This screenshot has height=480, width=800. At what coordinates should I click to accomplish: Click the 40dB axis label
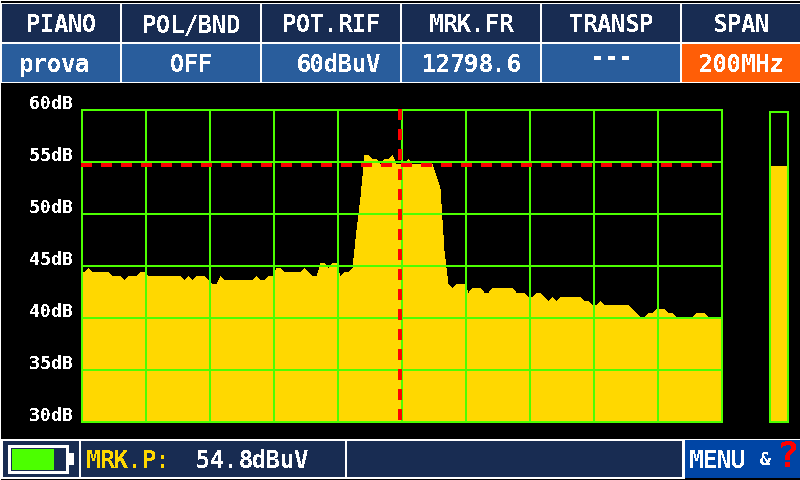[x=51, y=311]
